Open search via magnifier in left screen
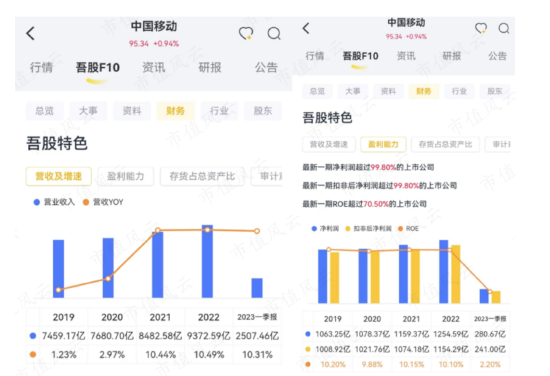Image resolution: width=550 pixels, height=376 pixels. 274,34
